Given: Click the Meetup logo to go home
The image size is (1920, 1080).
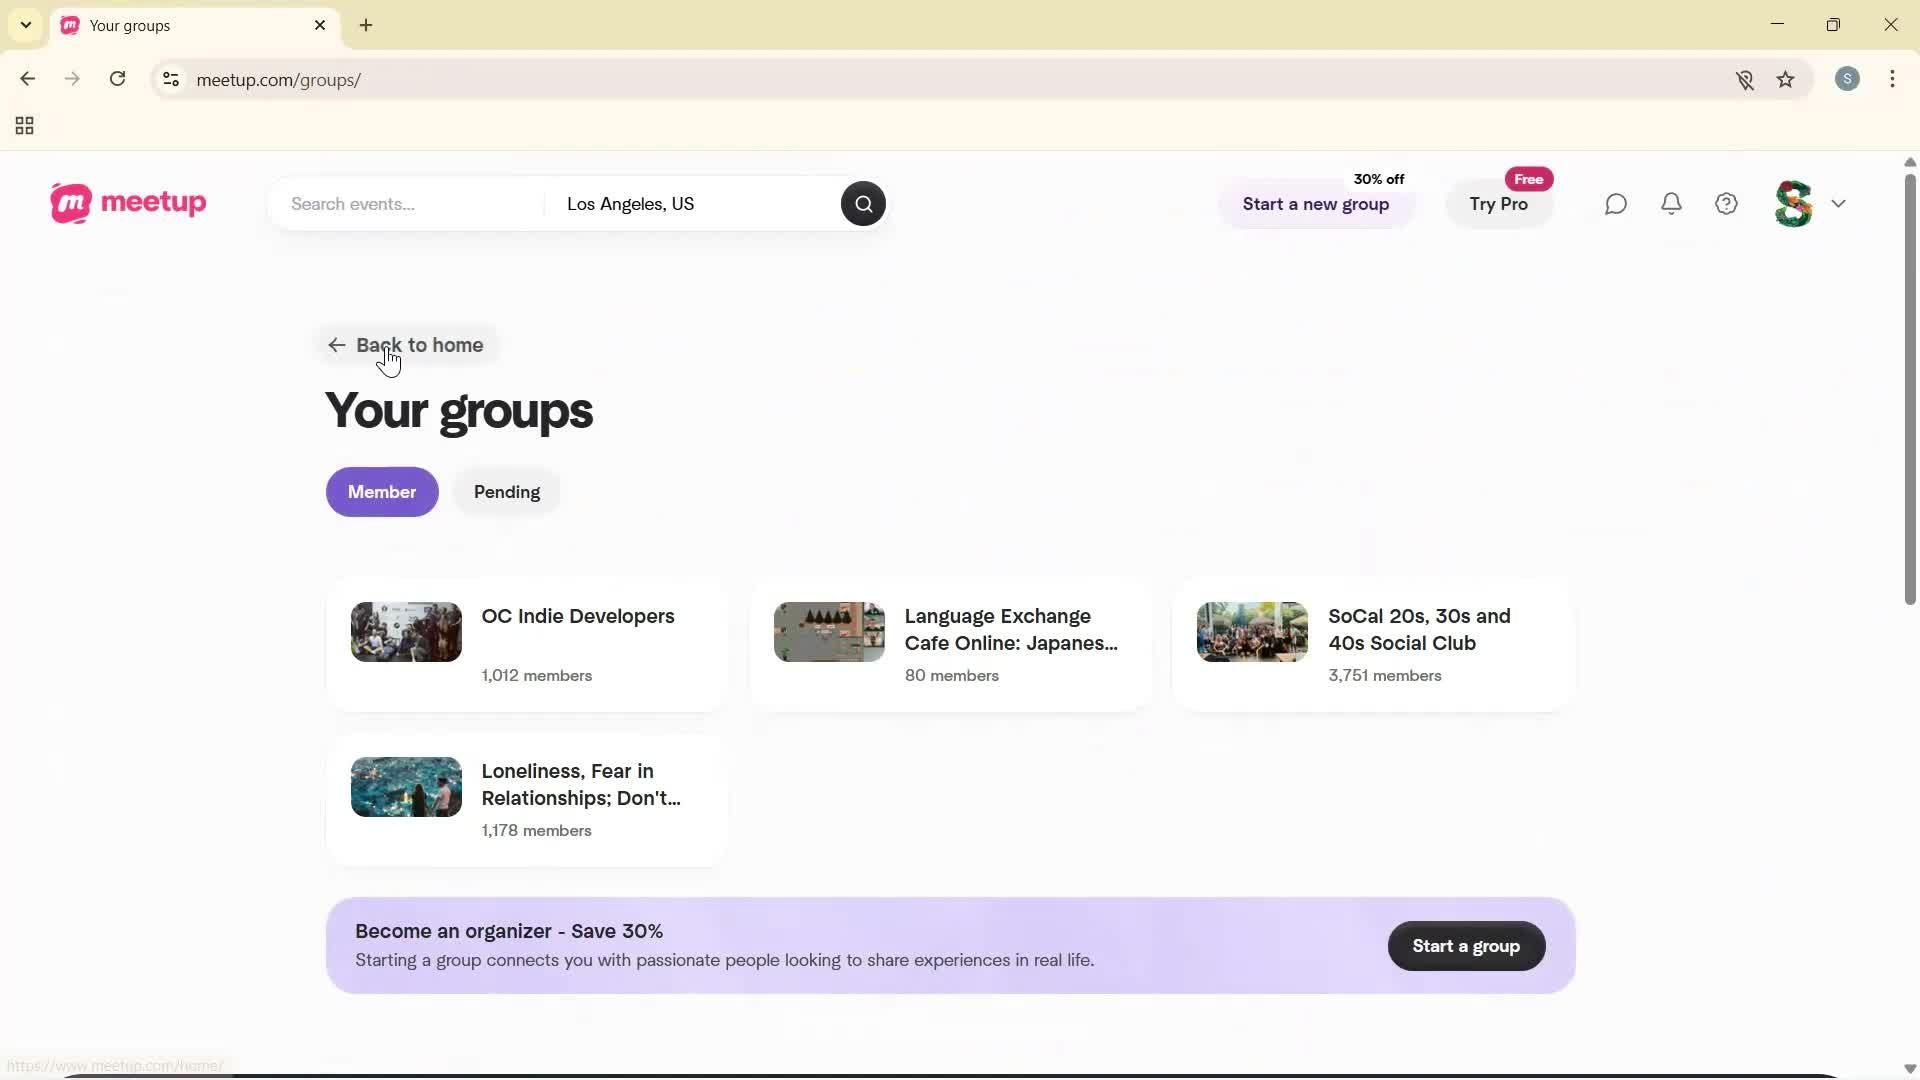Looking at the screenshot, I should click(x=127, y=203).
